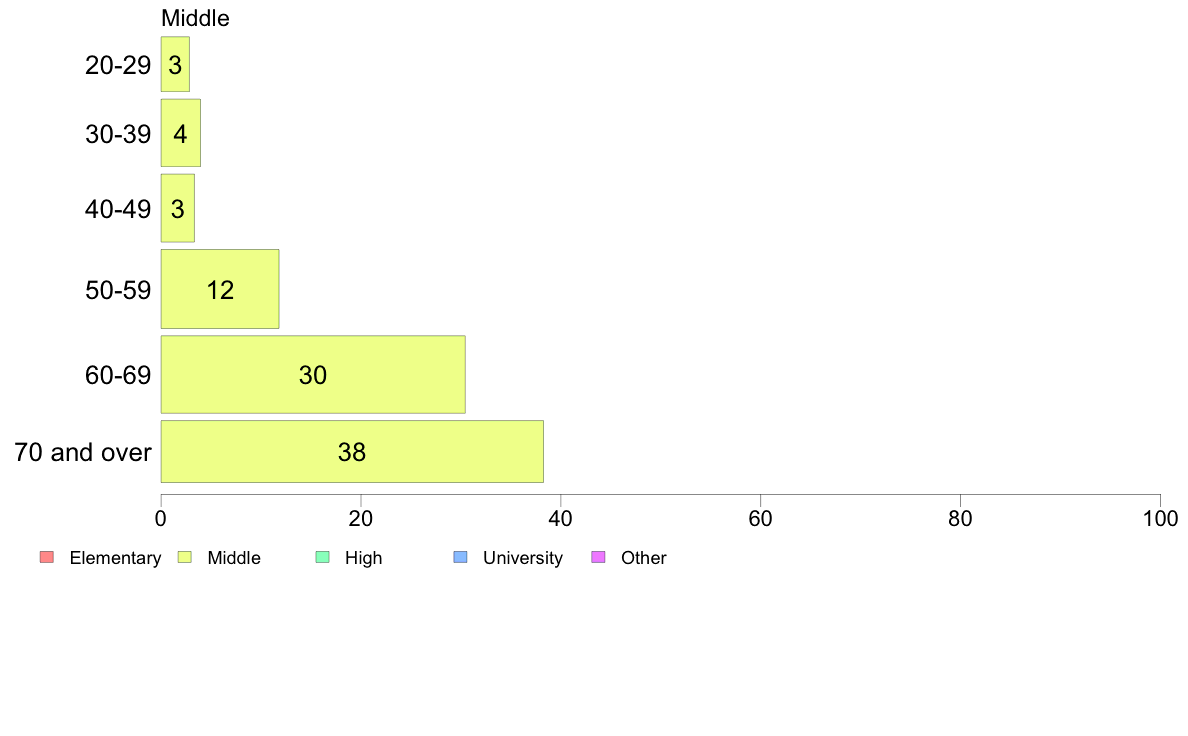The height and width of the screenshot is (736, 1188).
Task: Select the 20-29 bar
Action: coord(175,64)
